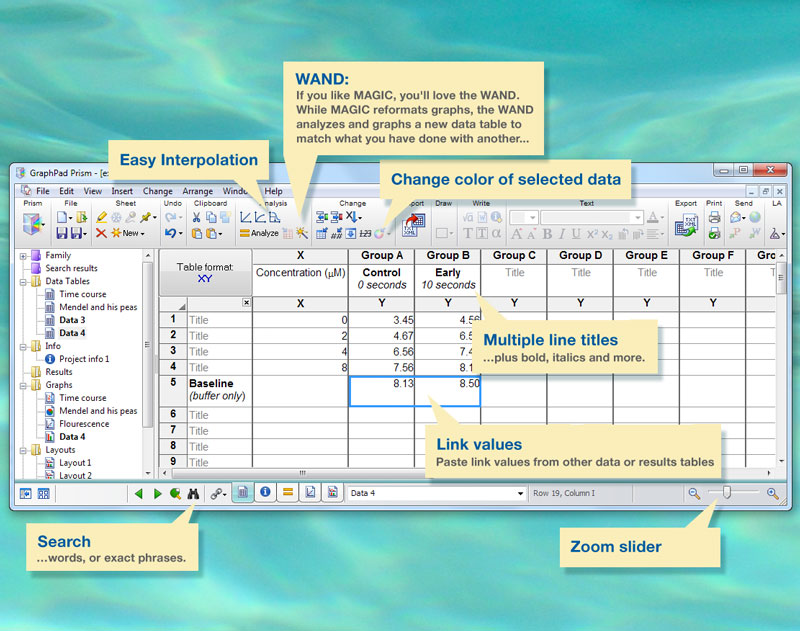Create a new file icon
Screen dimensions: 800x631
pos(62,217)
